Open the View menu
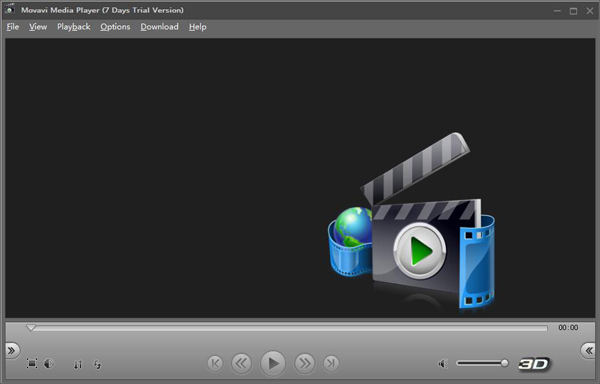 click(x=38, y=27)
